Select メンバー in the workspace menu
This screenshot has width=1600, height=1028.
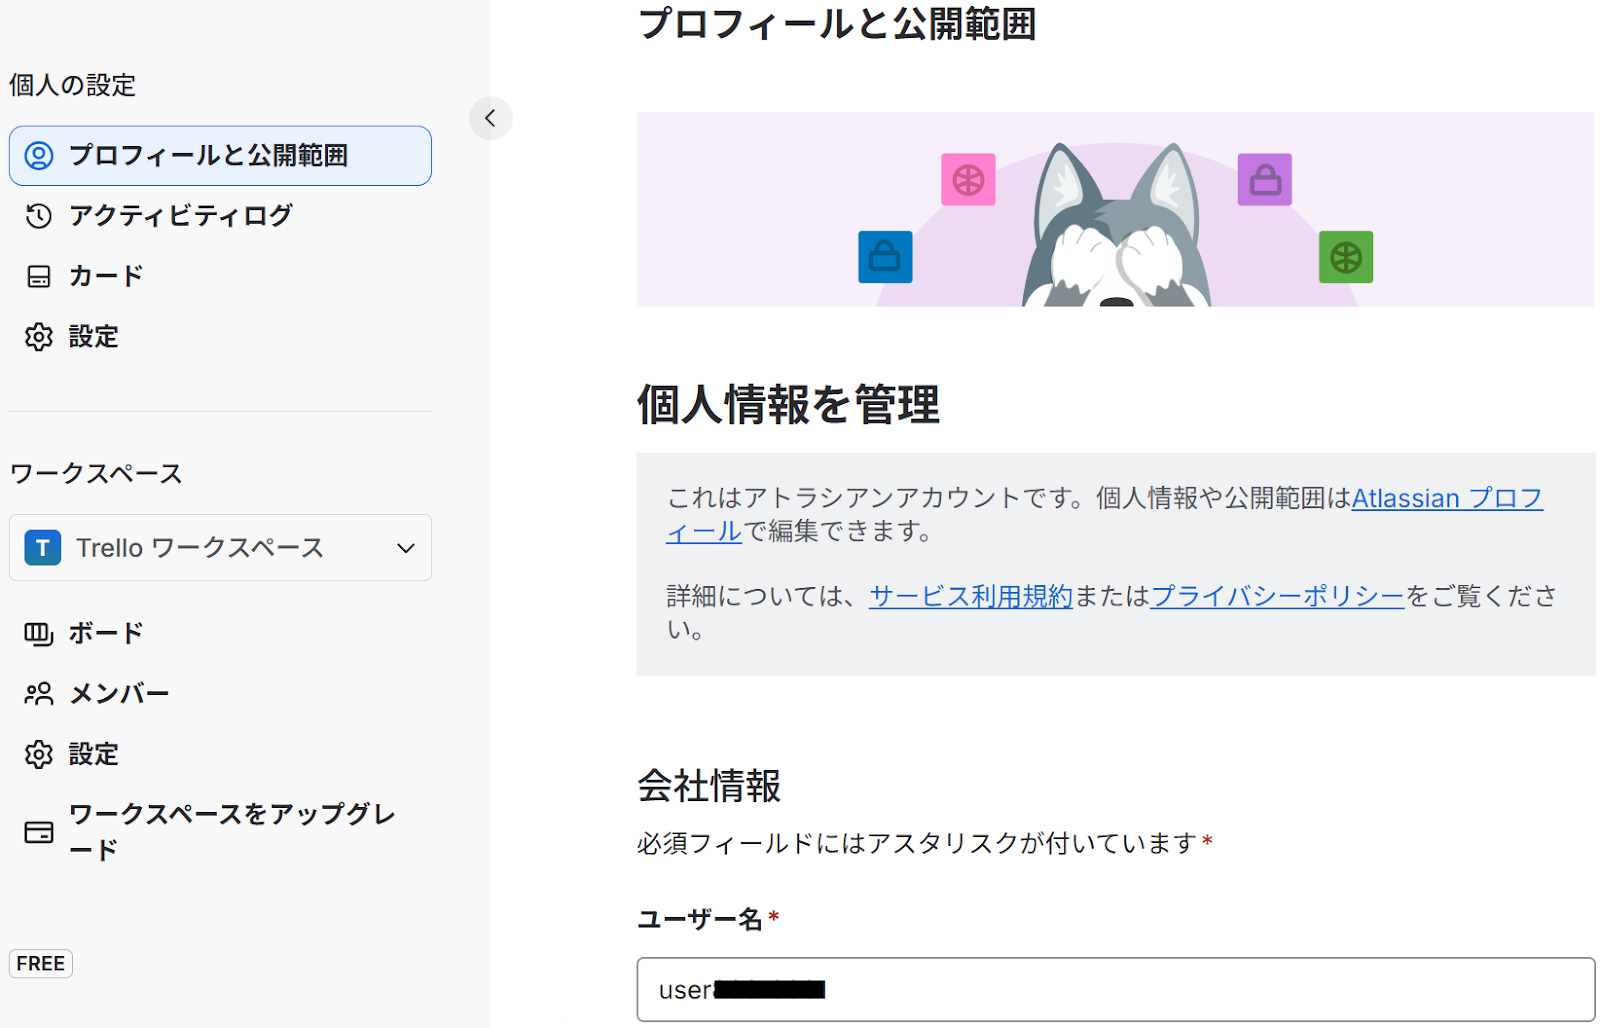(119, 694)
